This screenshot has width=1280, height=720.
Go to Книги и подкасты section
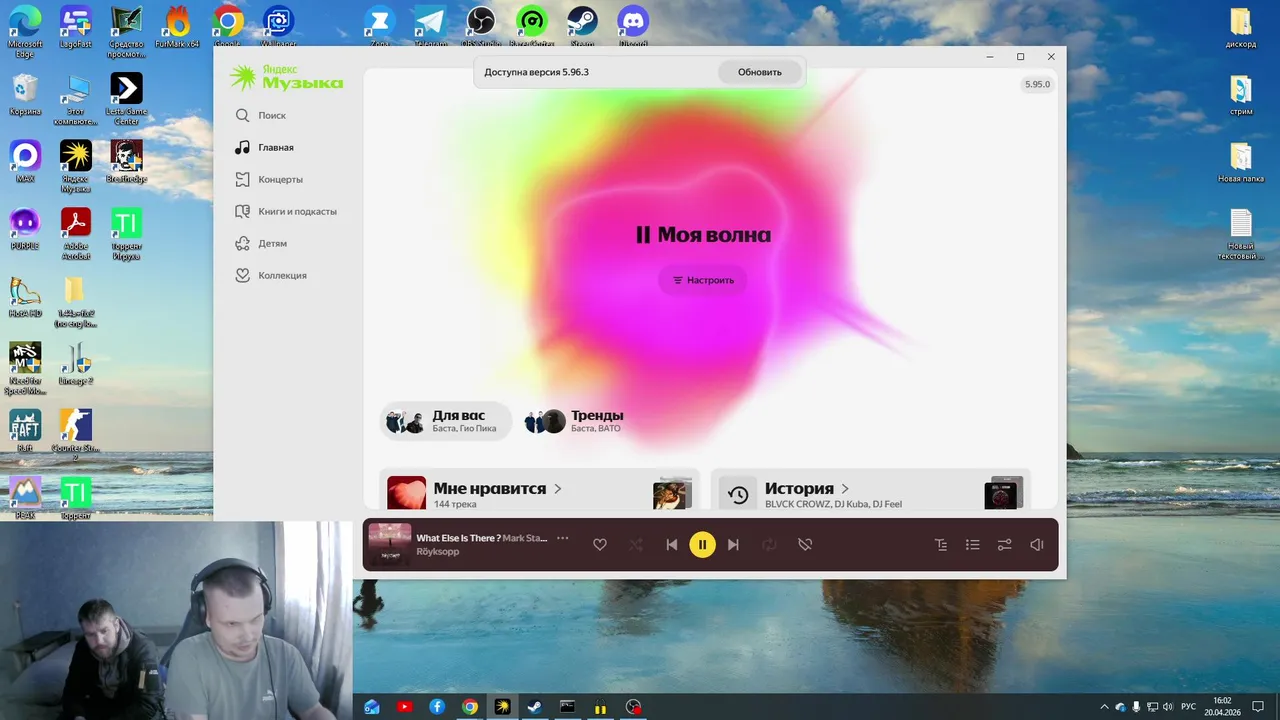tap(285, 211)
